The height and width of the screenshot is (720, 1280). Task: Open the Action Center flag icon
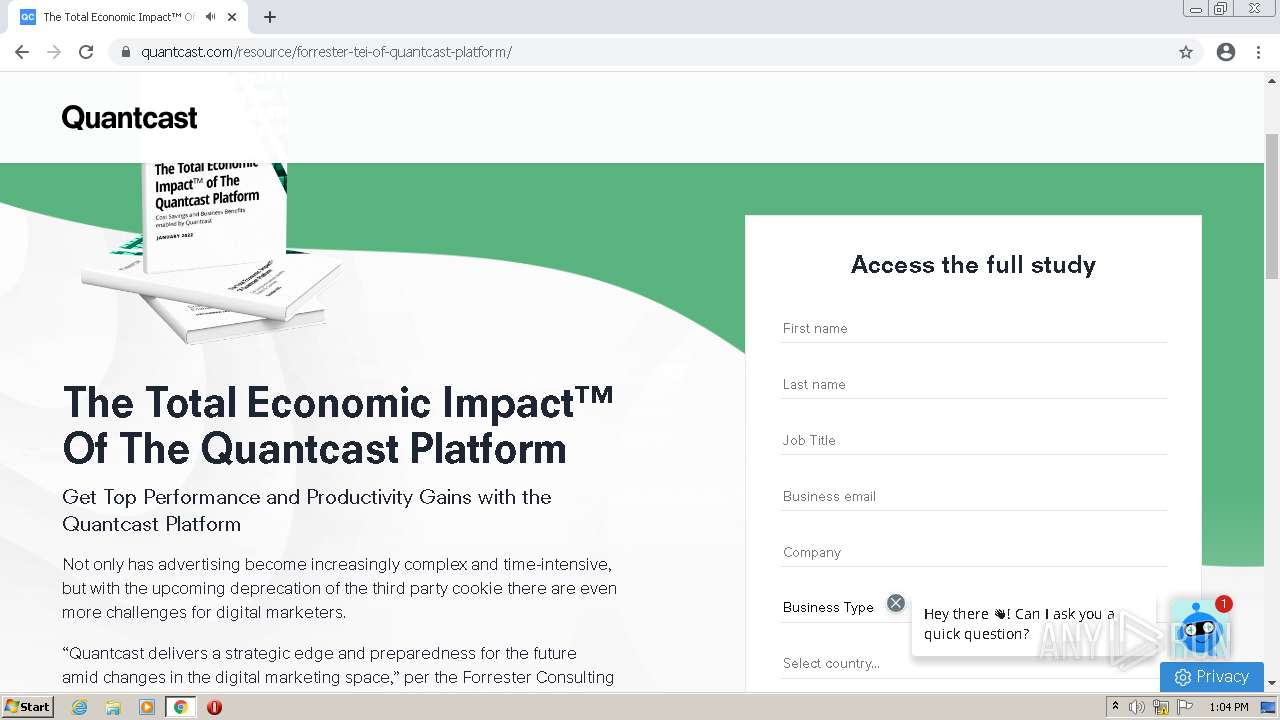coord(1185,707)
